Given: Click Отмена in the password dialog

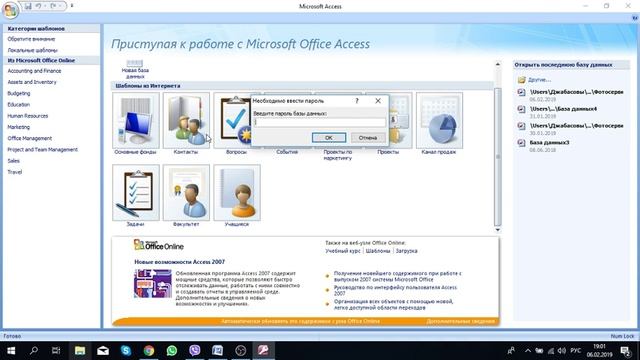Looking at the screenshot, I should click(x=368, y=138).
